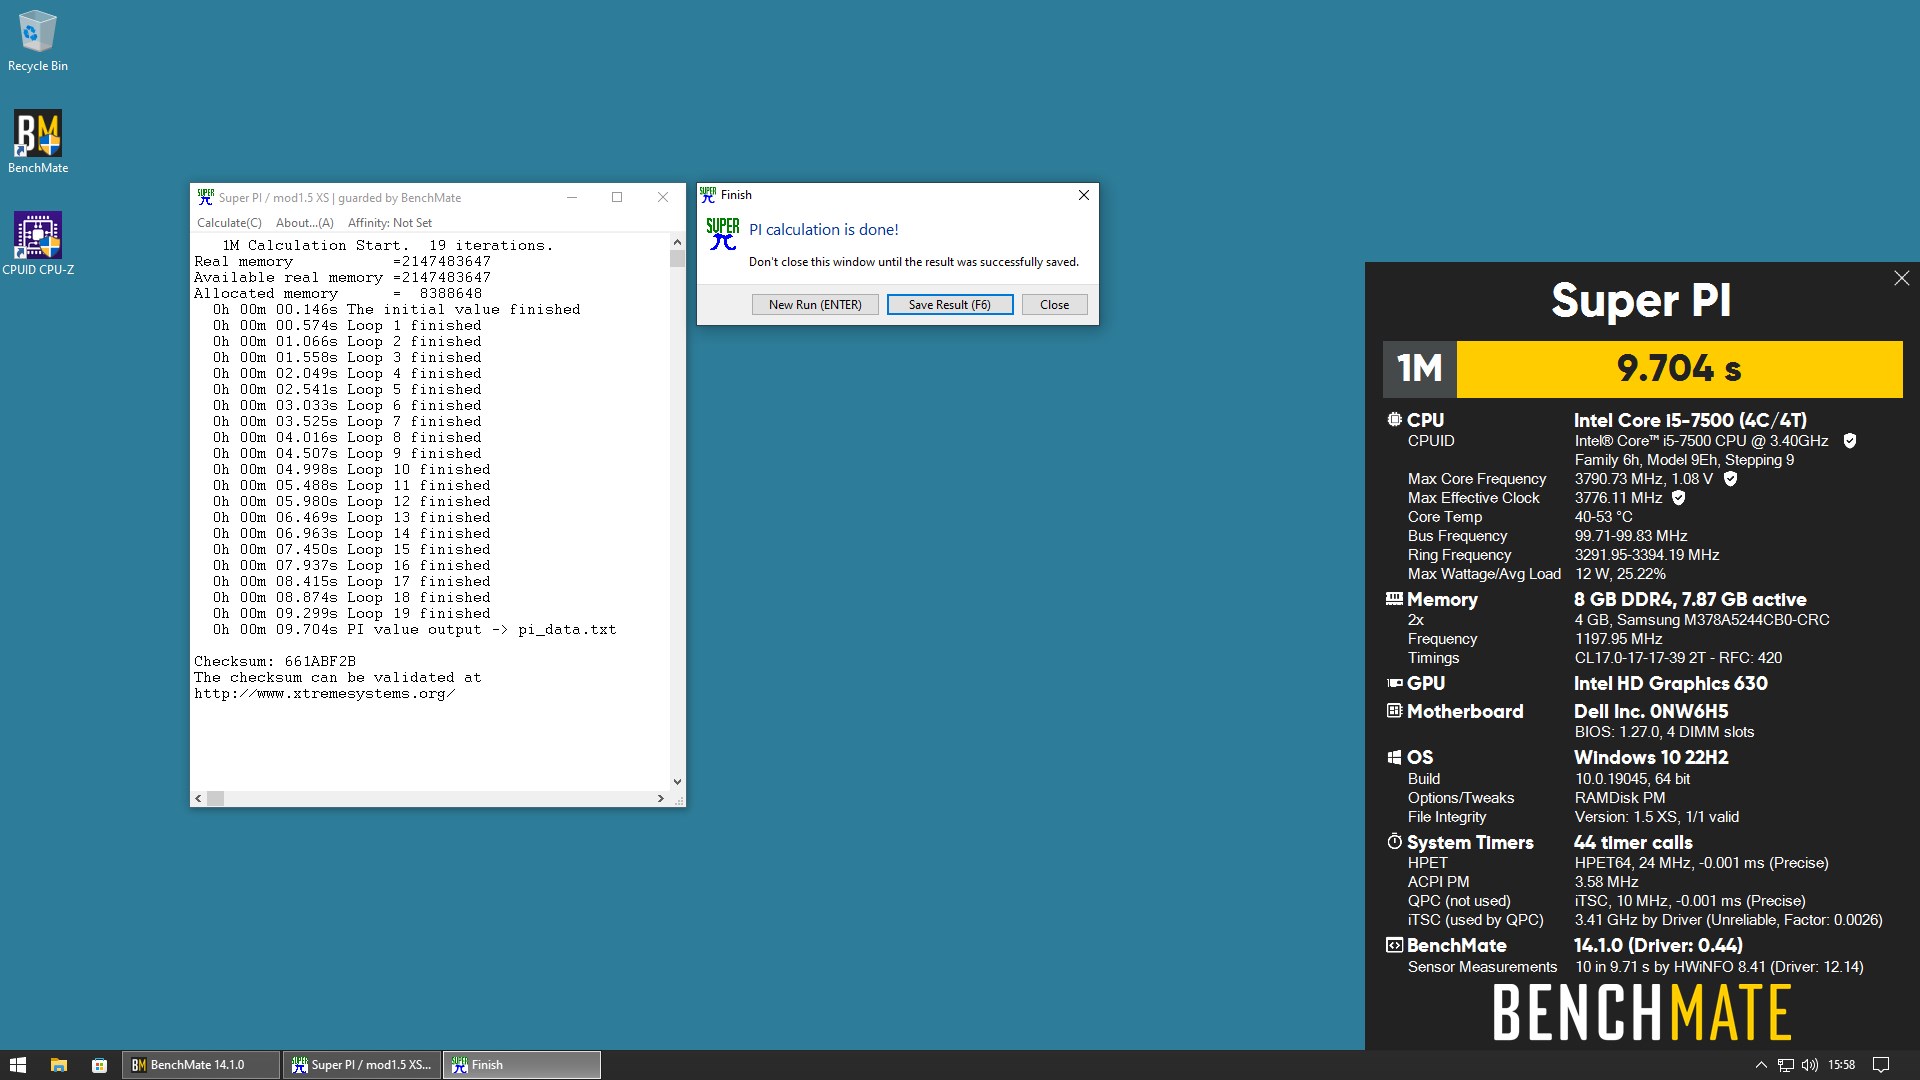1920x1080 pixels.
Task: Open the About...(A) menu
Action: [x=305, y=223]
